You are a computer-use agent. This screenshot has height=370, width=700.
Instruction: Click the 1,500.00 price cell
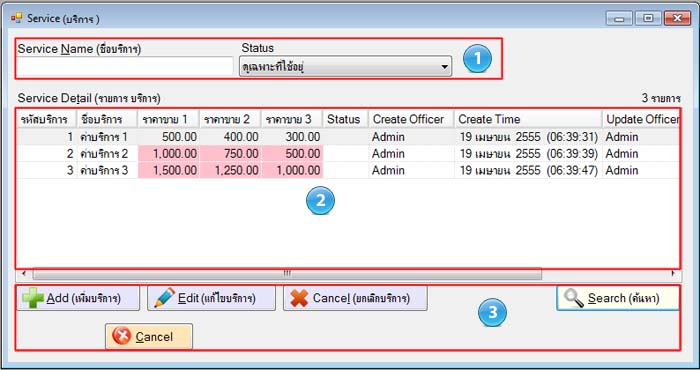click(169, 170)
